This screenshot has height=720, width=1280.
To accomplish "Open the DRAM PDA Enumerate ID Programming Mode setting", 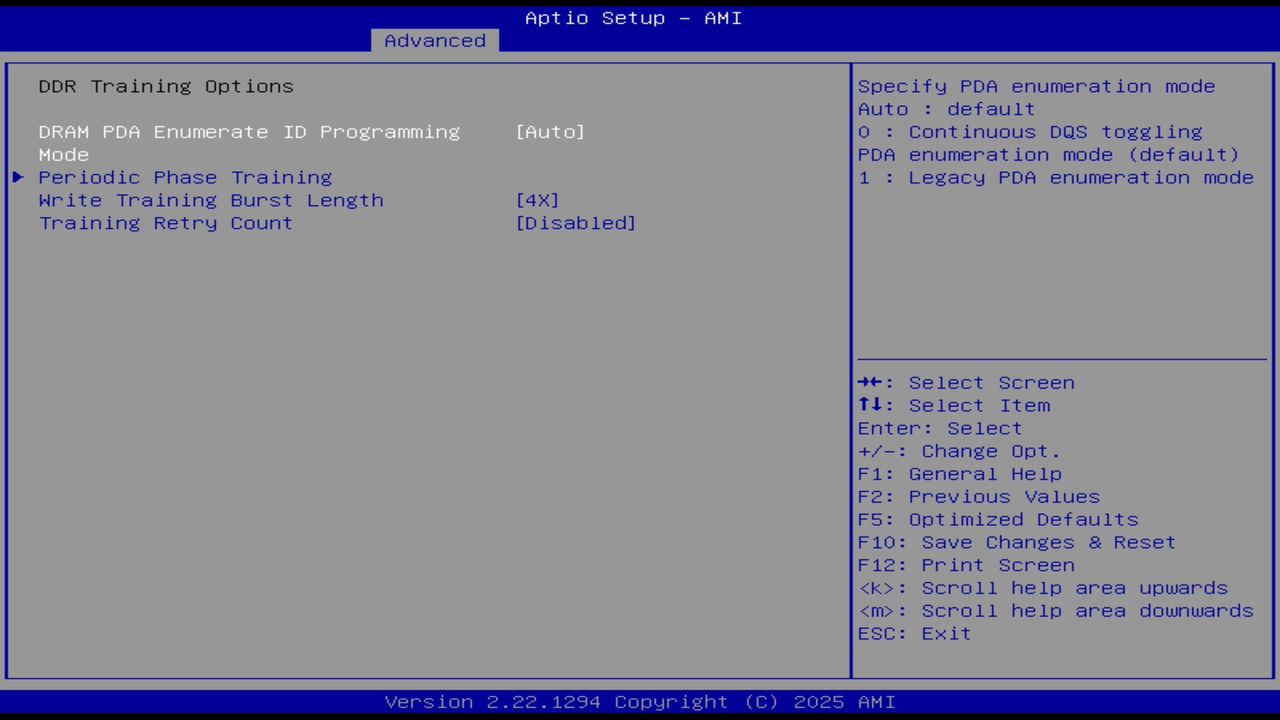I will [550, 131].
